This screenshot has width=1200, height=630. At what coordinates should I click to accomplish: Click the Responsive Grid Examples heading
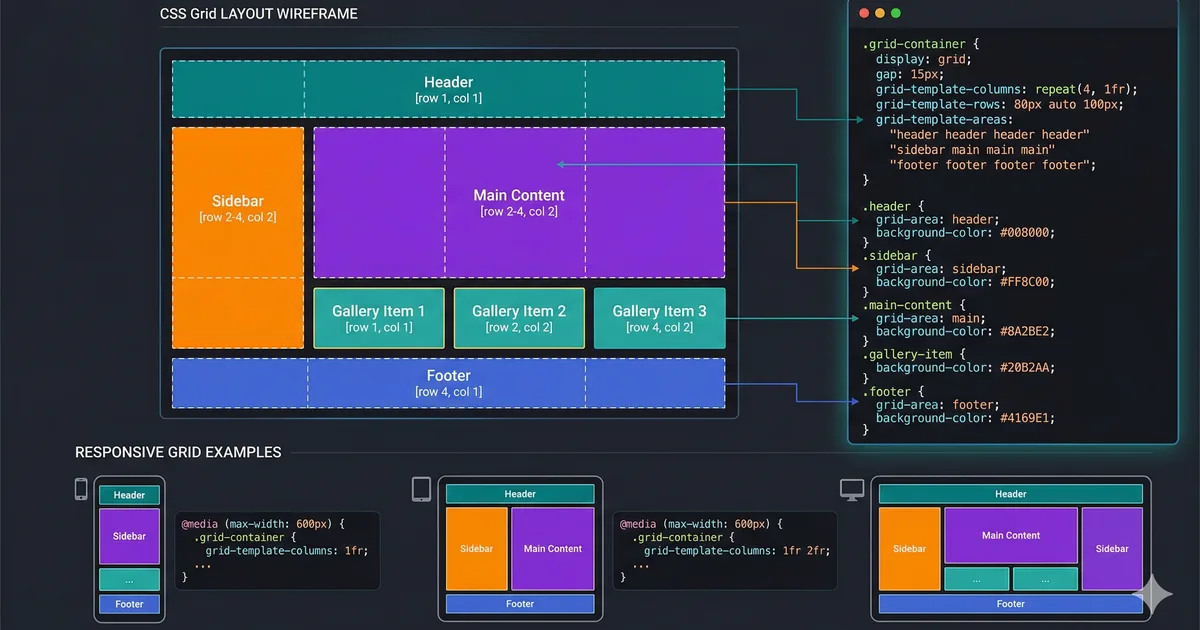pyautogui.click(x=178, y=452)
